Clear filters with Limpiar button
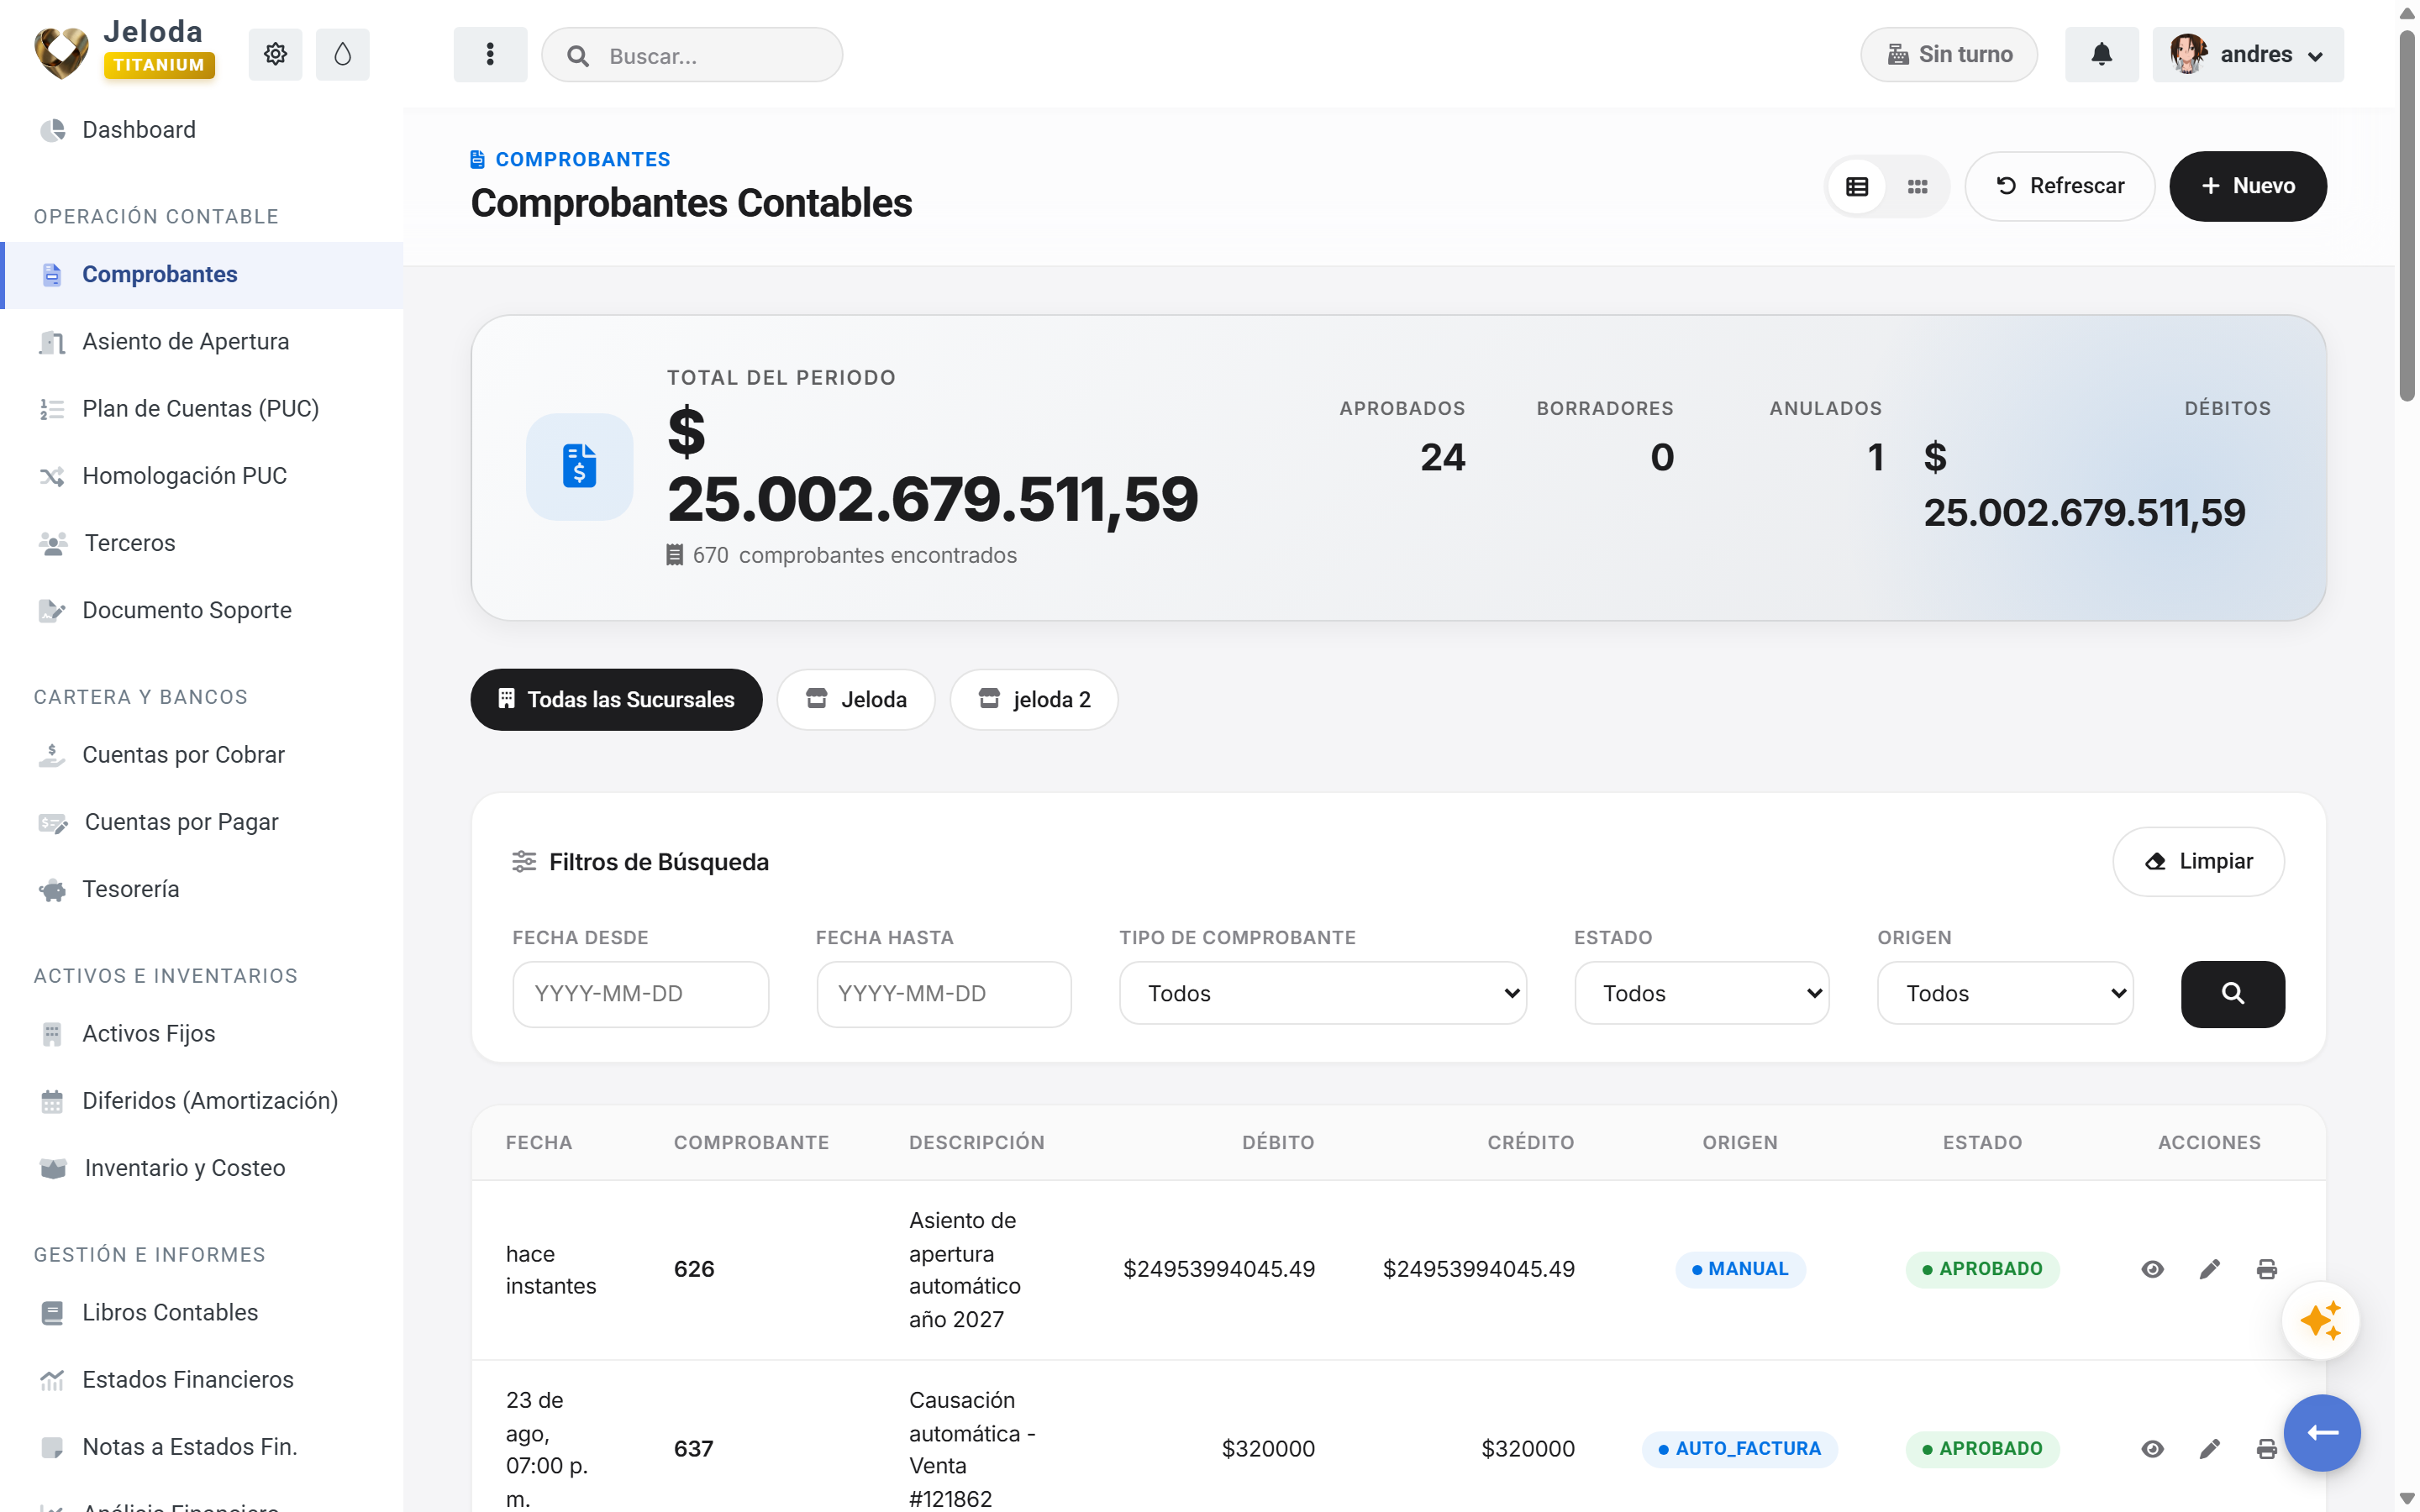The height and width of the screenshot is (1512, 2420). (2198, 861)
